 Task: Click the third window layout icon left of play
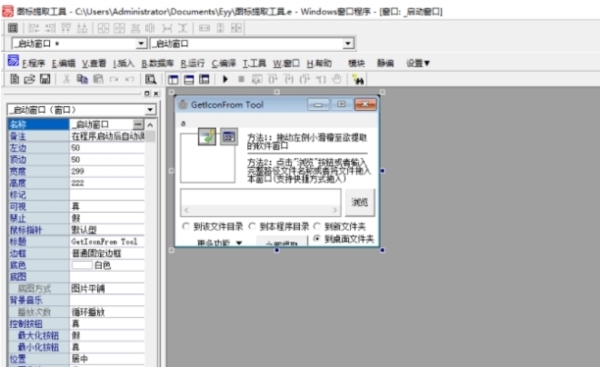(x=204, y=79)
